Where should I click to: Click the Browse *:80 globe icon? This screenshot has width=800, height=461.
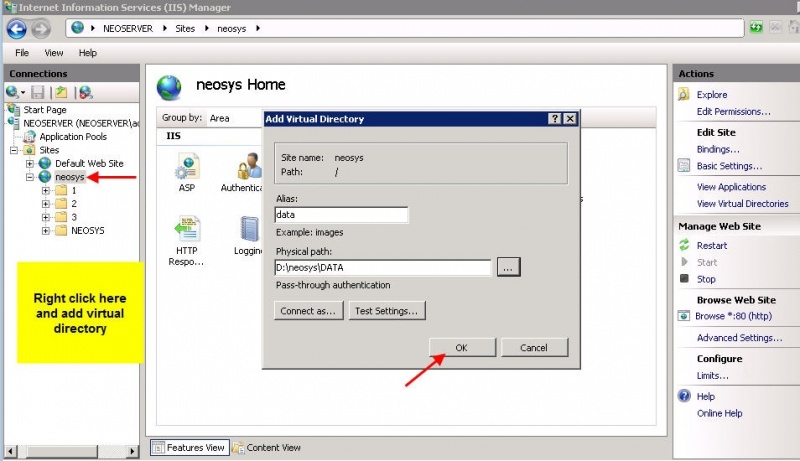(x=684, y=316)
